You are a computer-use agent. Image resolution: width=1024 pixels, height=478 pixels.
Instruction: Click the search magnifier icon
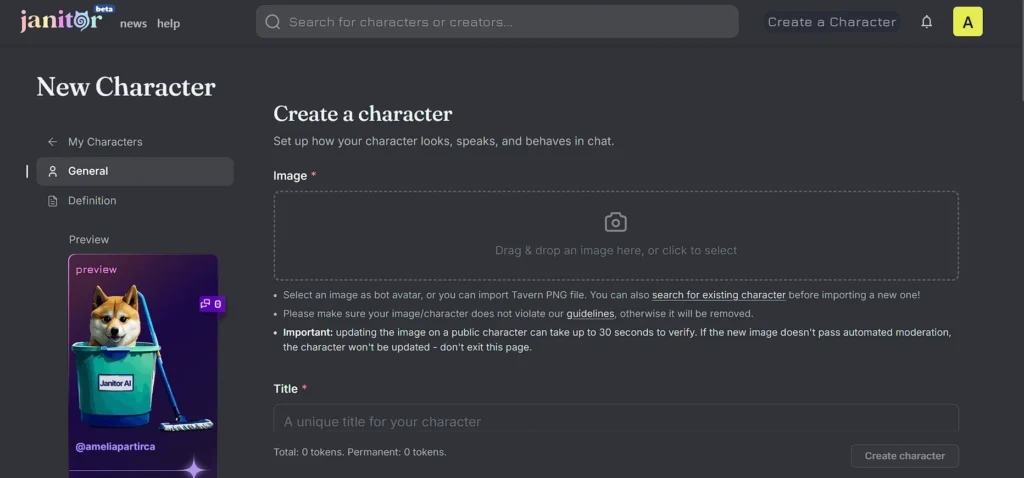tap(273, 22)
